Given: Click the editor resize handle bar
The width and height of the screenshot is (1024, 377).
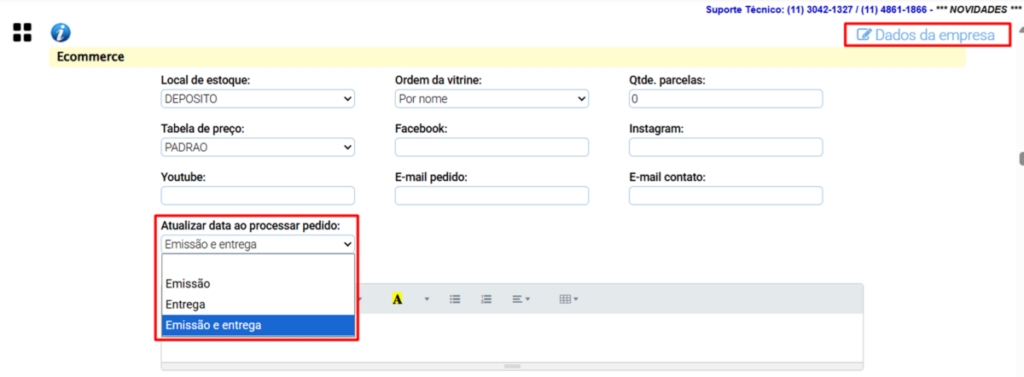Looking at the screenshot, I should tap(512, 367).
